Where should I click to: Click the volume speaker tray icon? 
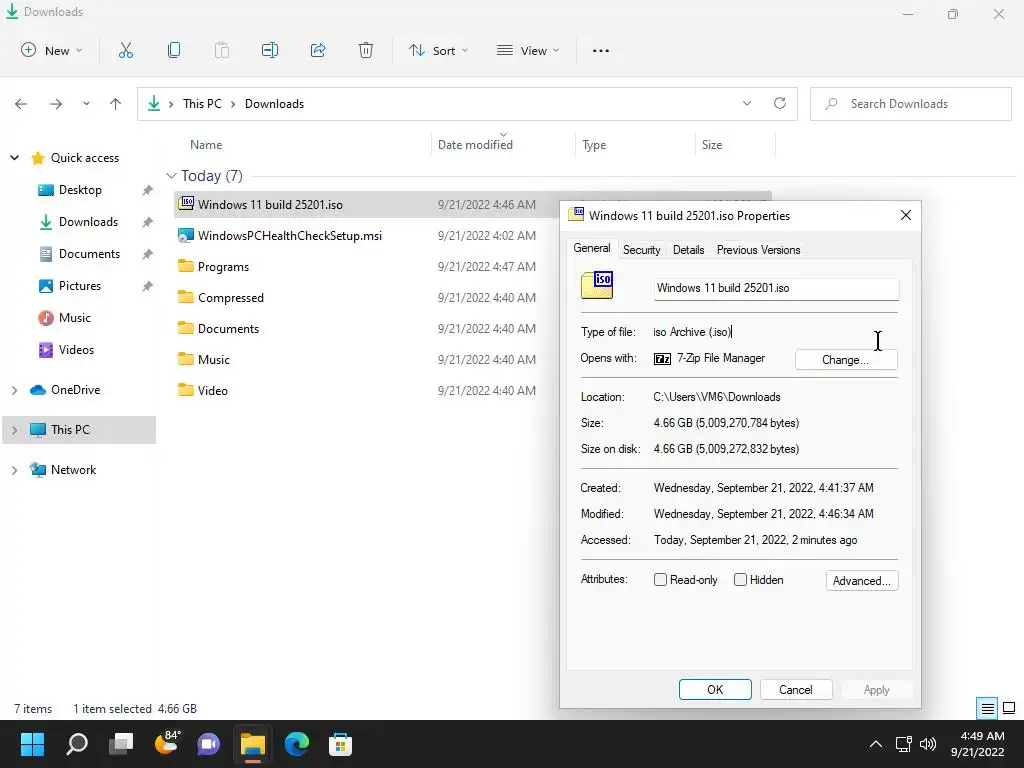(927, 744)
